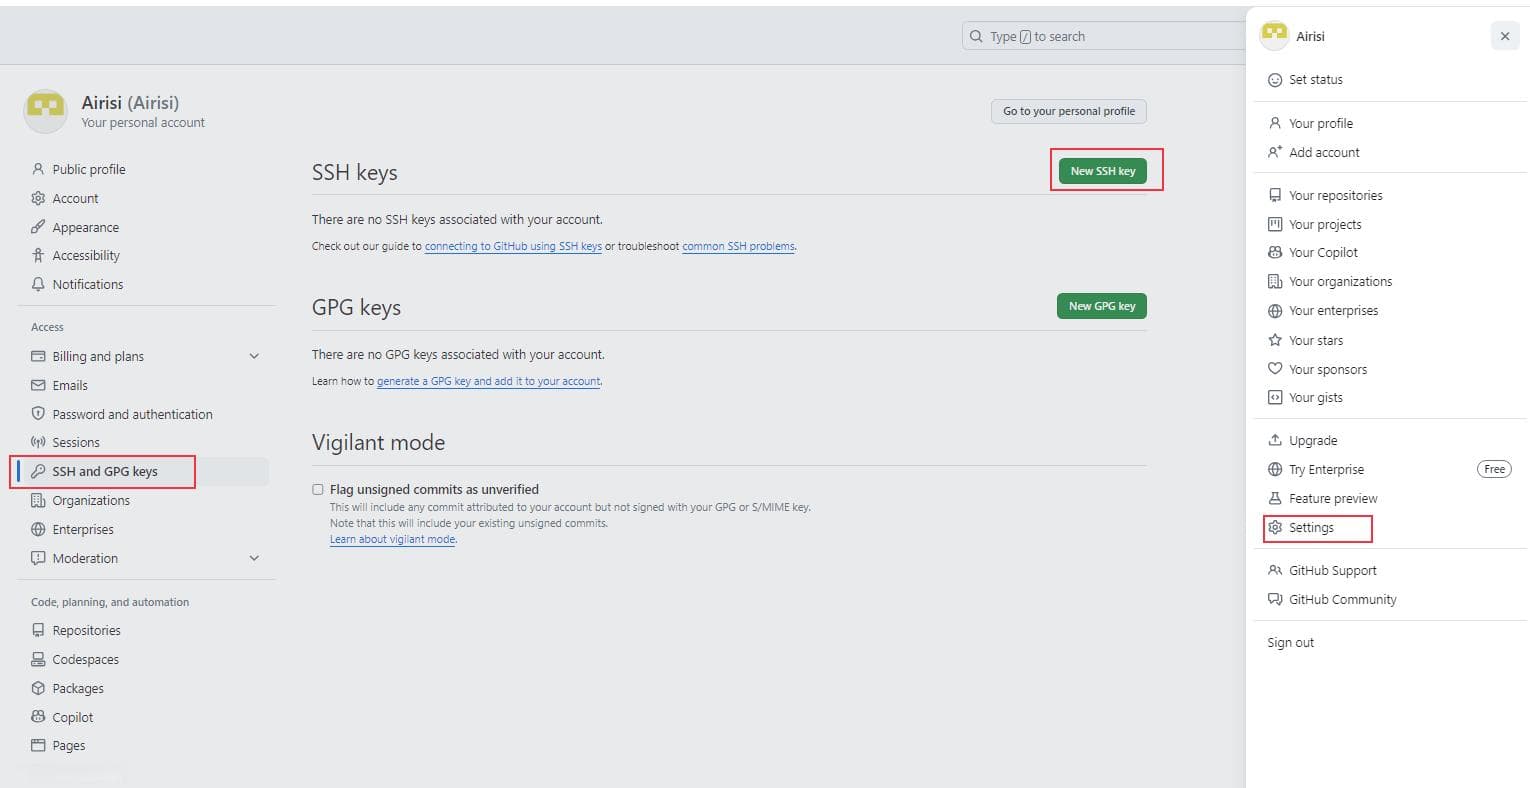Click the broadcast icon beside Sessions
Screen dimensions: 1530x788
tap(38, 442)
